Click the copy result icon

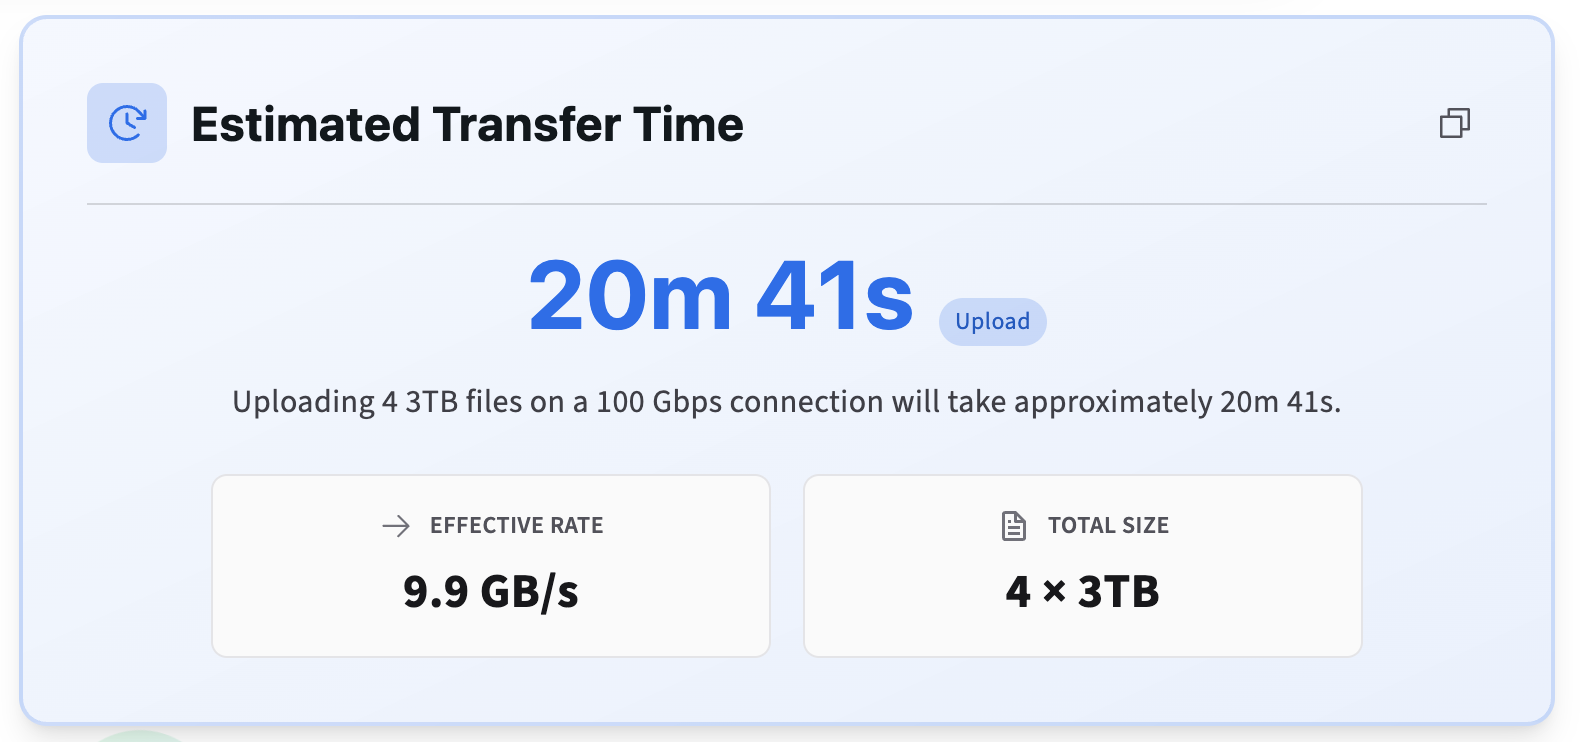click(1455, 124)
